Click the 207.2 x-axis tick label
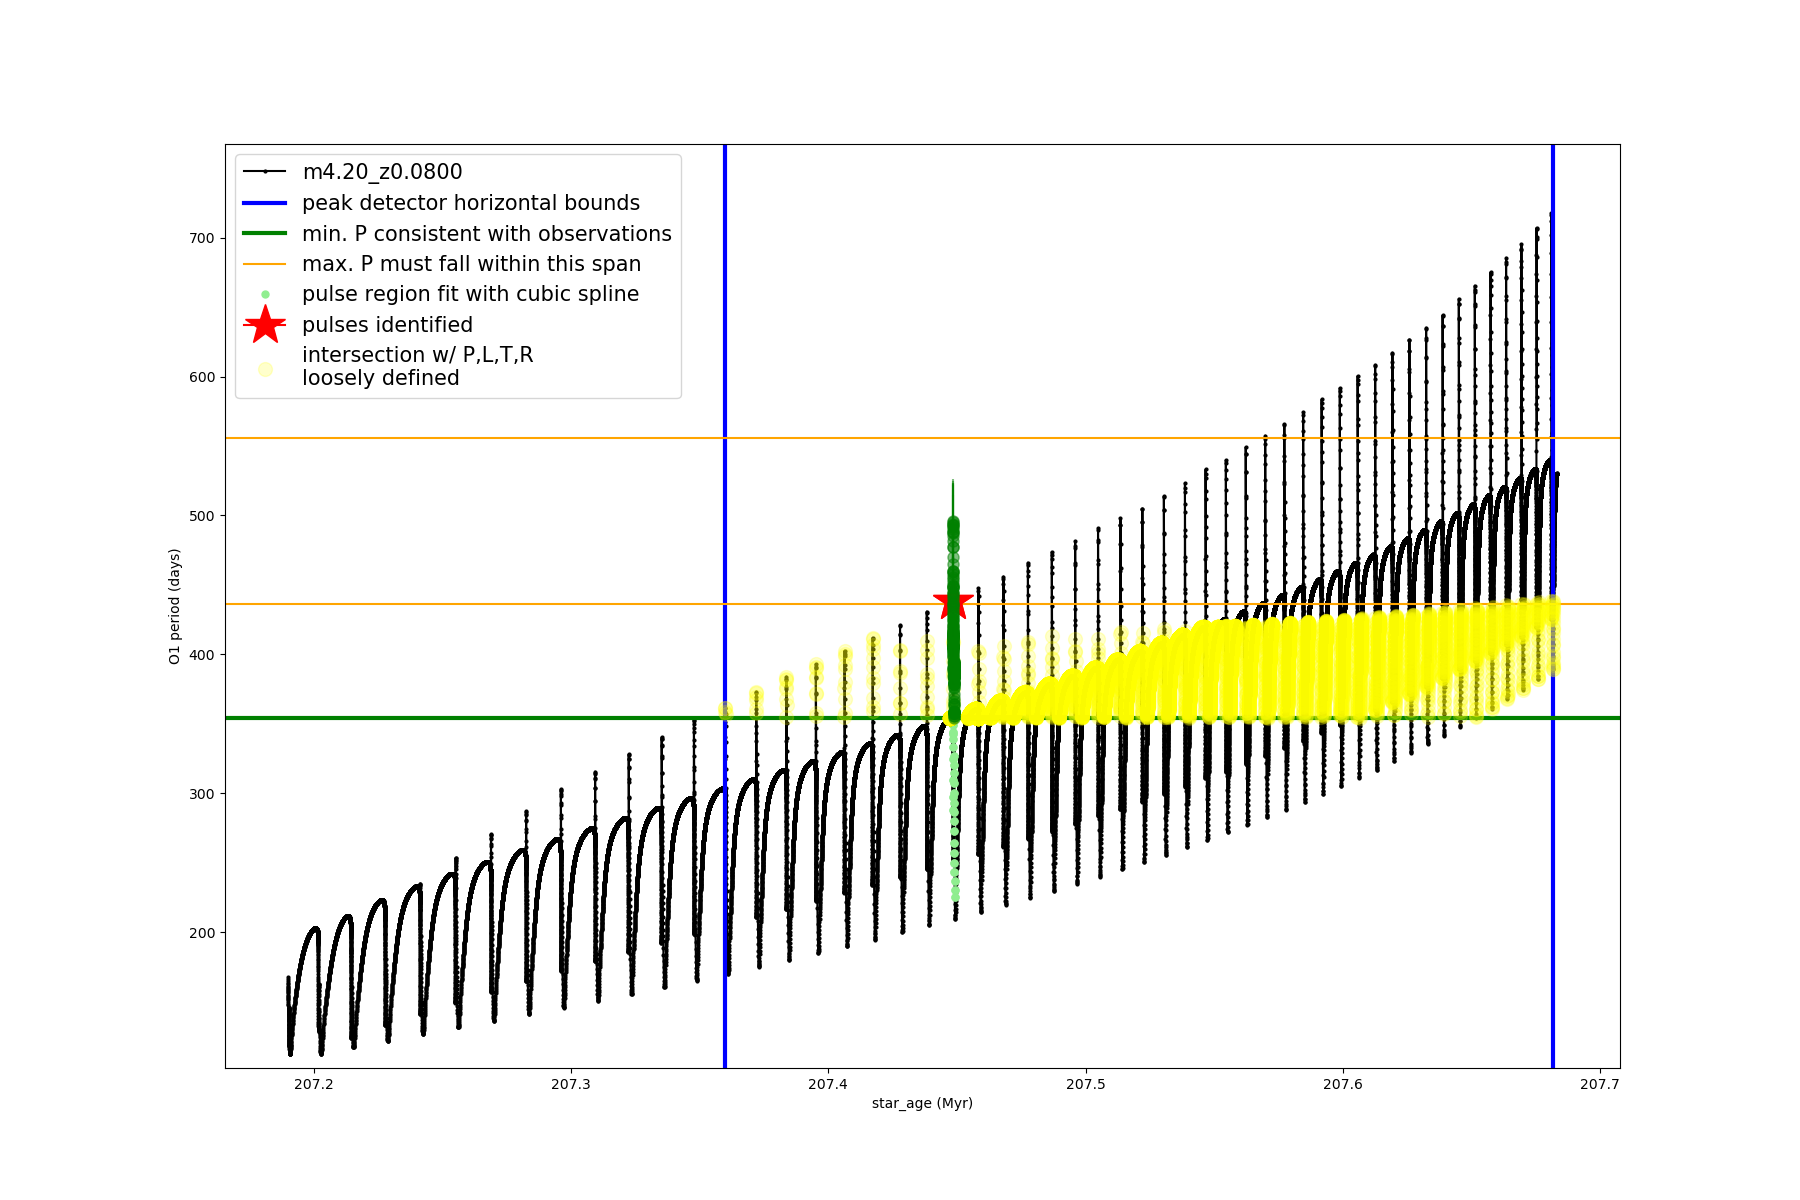 (313, 1084)
